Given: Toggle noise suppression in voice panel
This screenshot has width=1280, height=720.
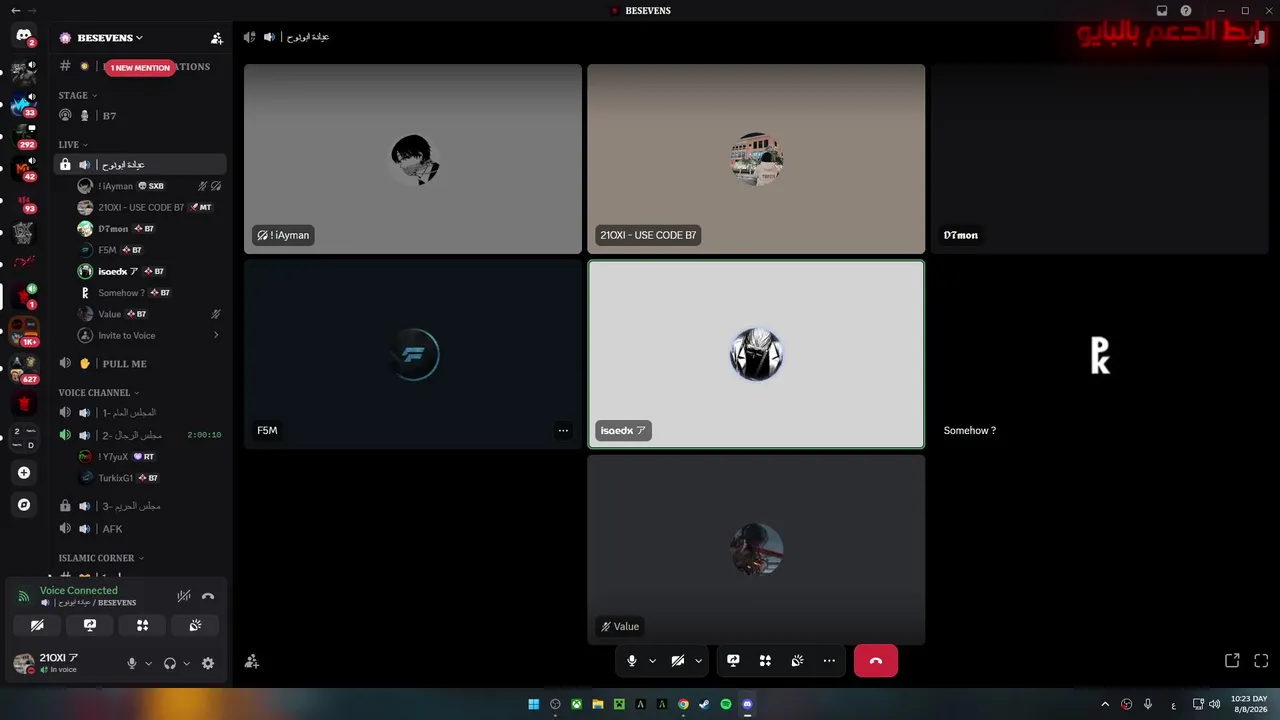Looking at the screenshot, I should (x=184, y=596).
